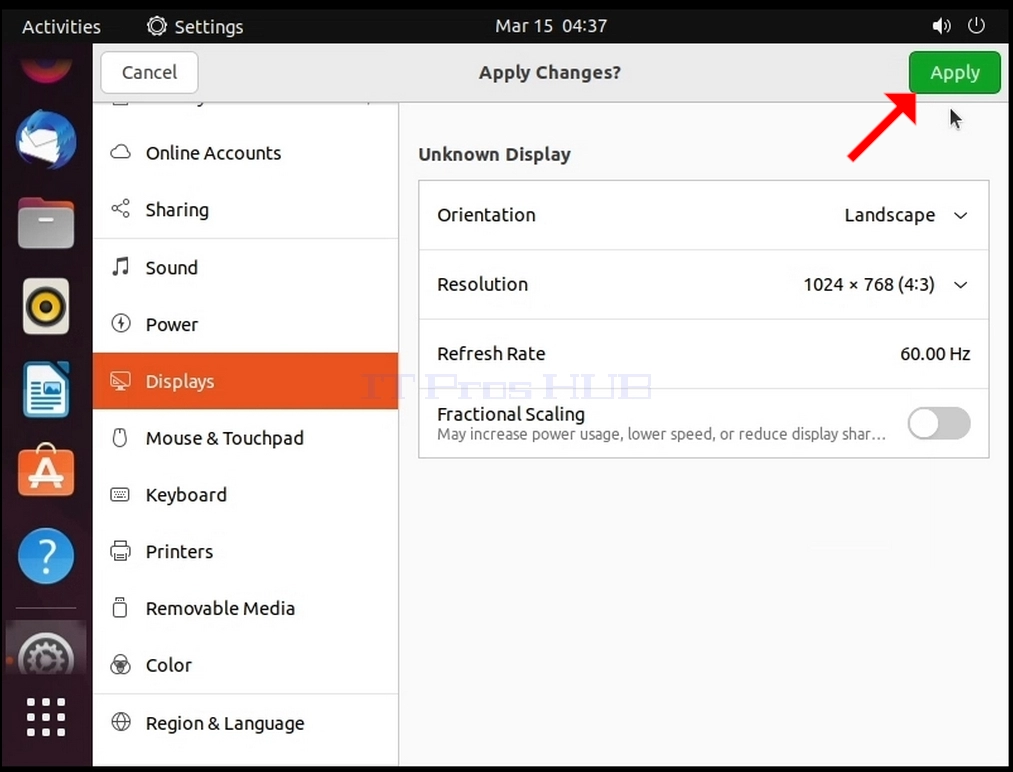Launch Files manager from the dock
Viewport: 1013px width, 772px height.
click(x=46, y=223)
